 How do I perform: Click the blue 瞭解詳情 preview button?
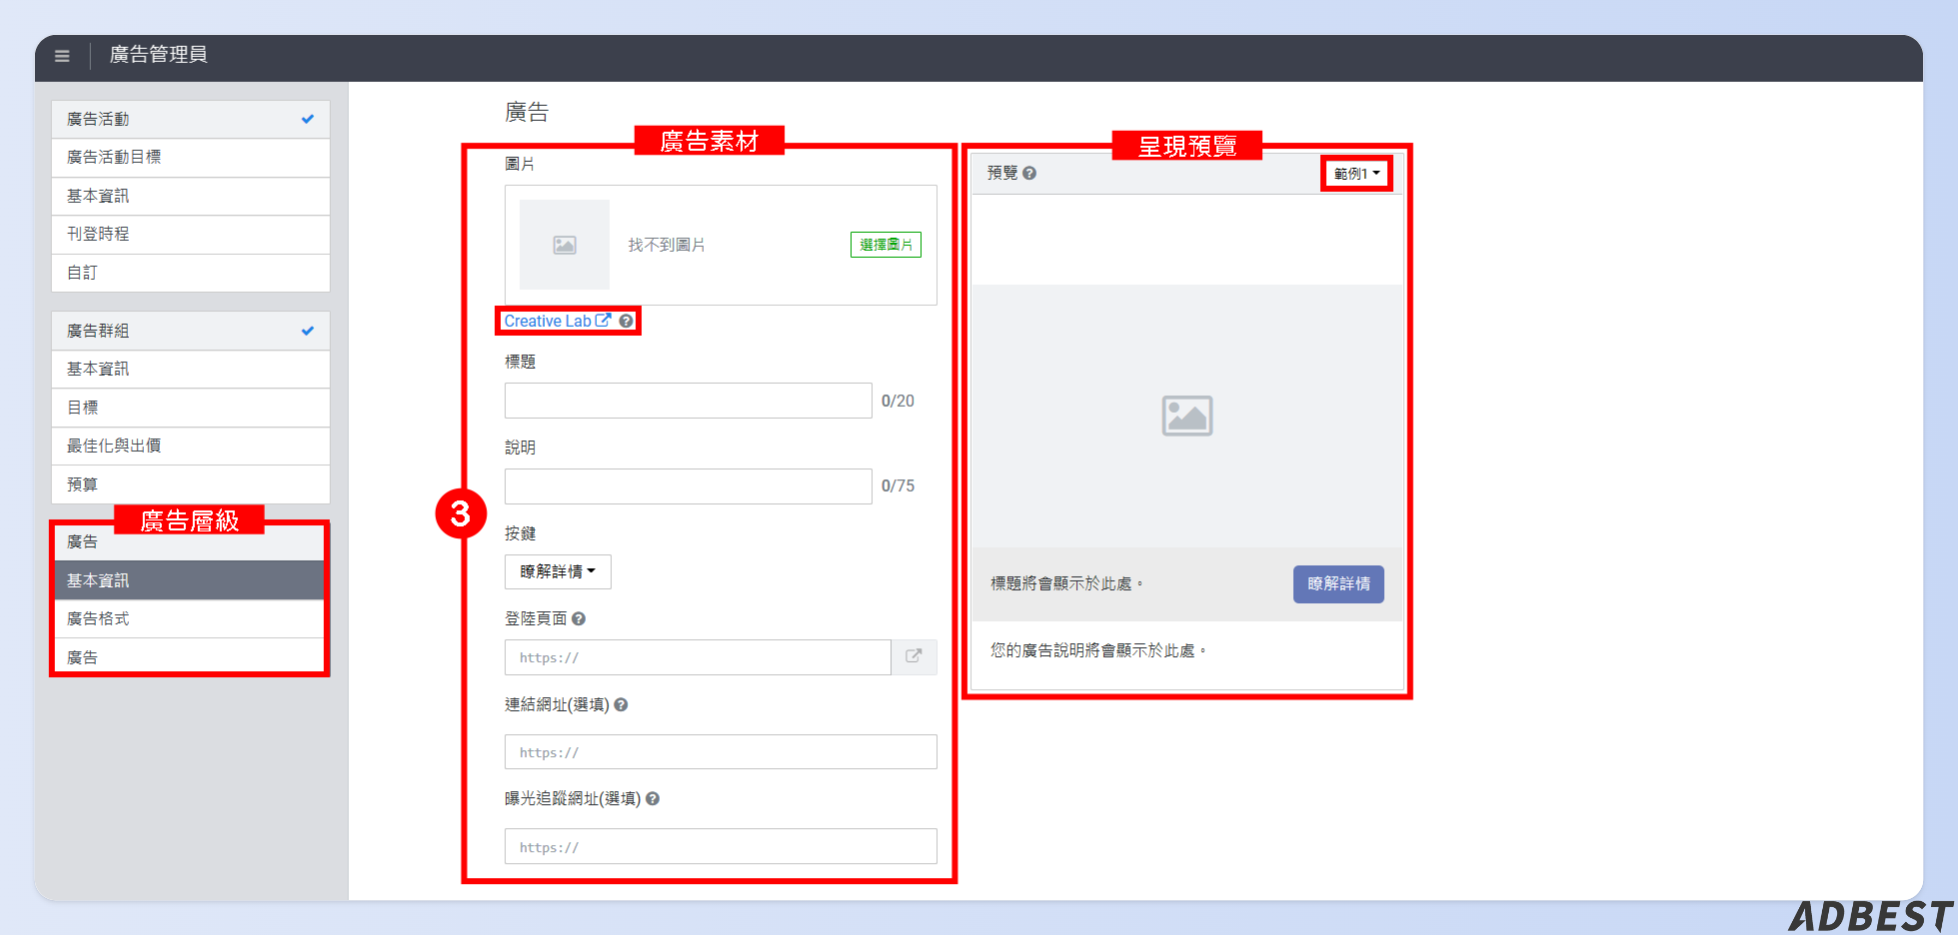point(1338,584)
